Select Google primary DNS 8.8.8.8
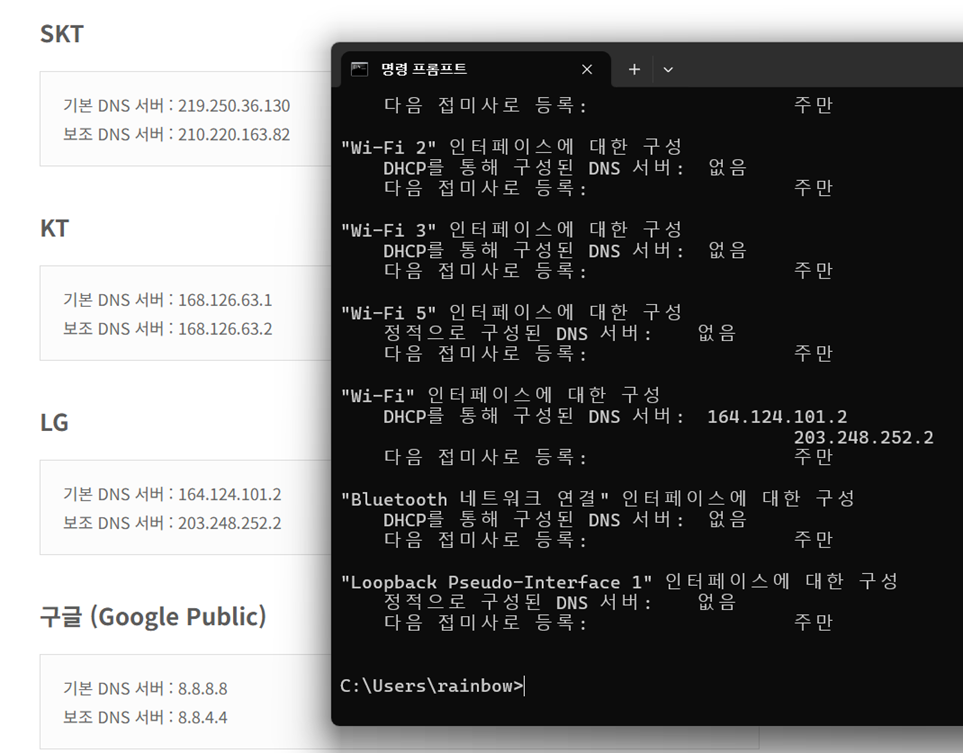This screenshot has height=753, width=963. click(203, 689)
